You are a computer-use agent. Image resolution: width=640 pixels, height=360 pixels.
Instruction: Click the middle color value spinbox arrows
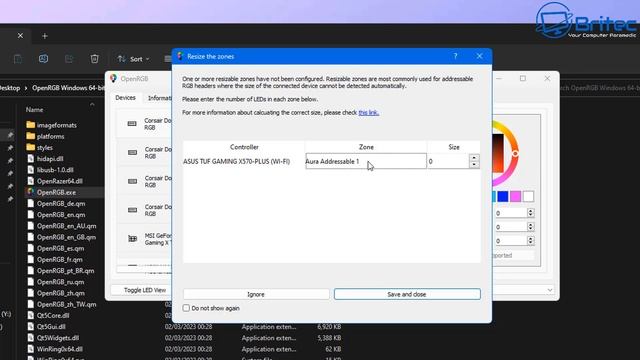click(531, 227)
